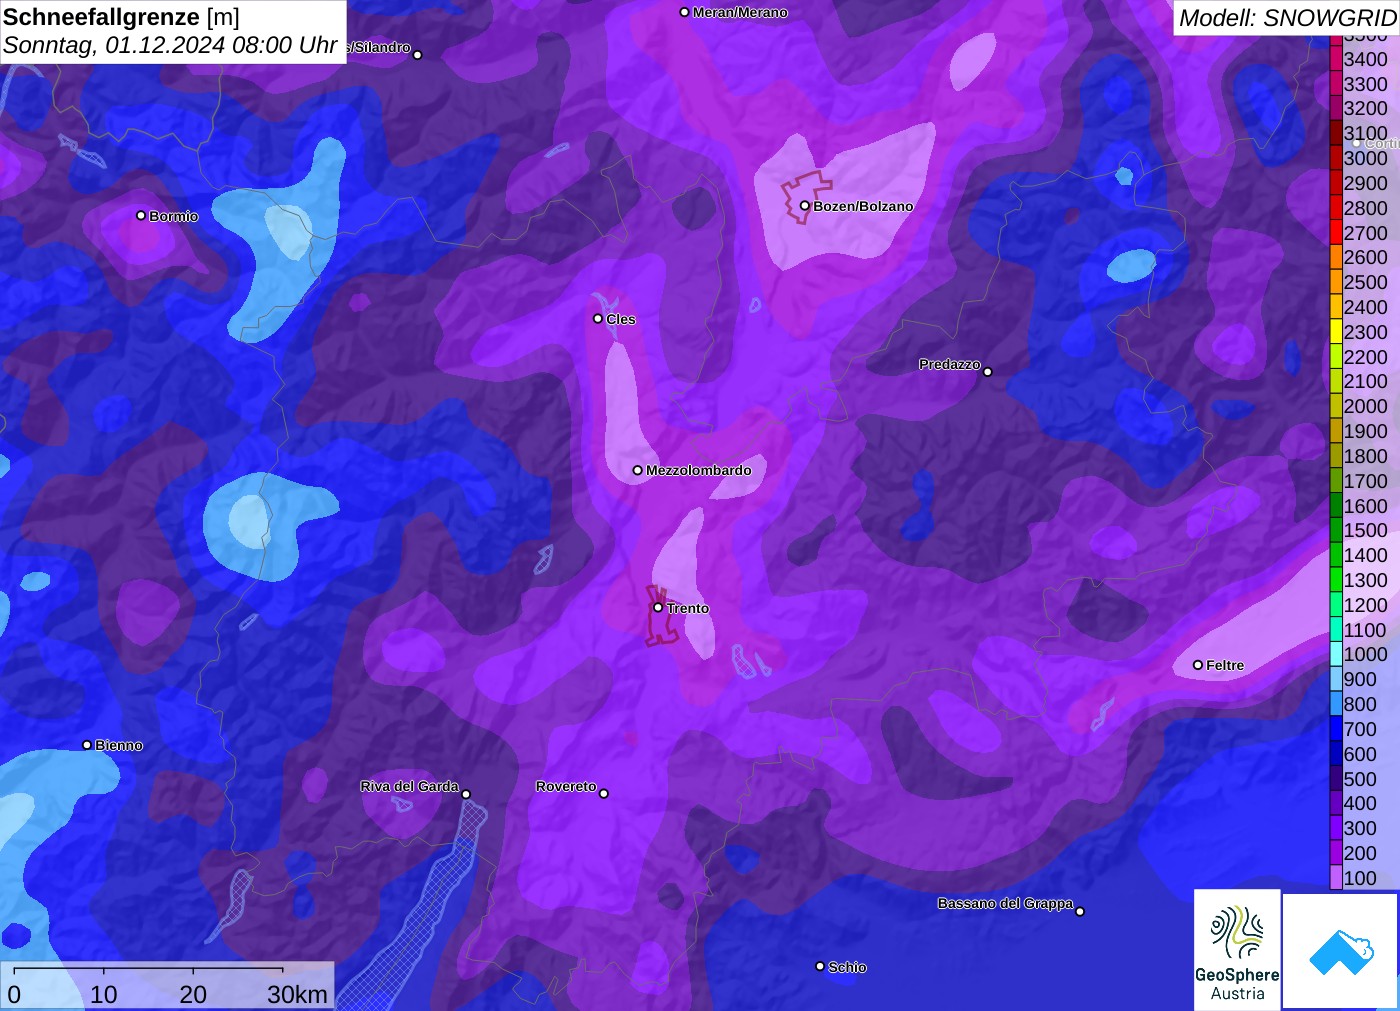
Task: Click the 1300 bright green legend swatch
Action: 1336,580
